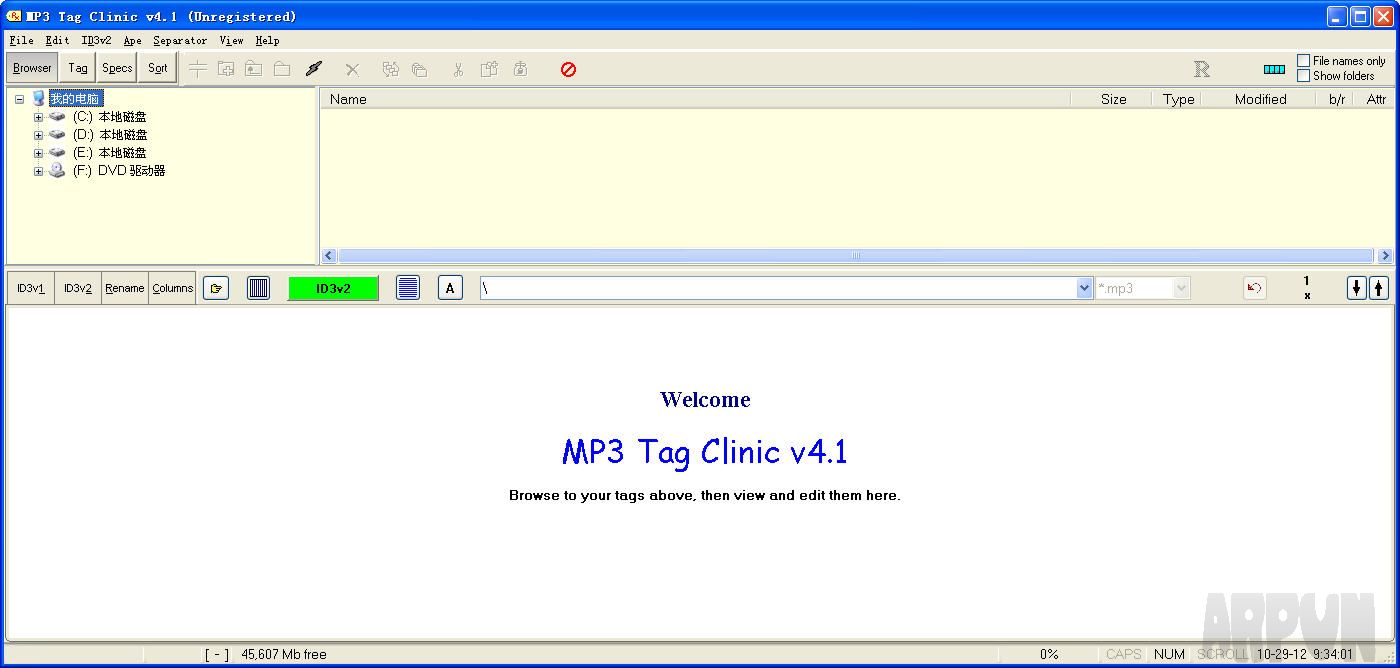Collapse the 我的电脑 root node
Screen dimensions: 1400x668
19,99
